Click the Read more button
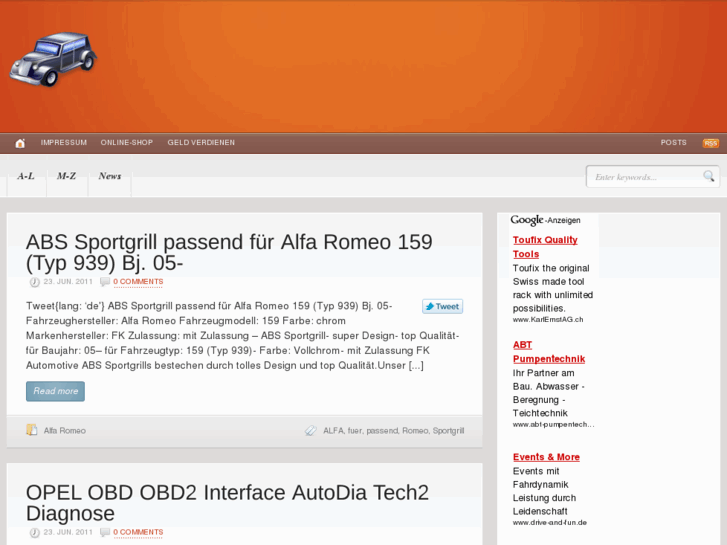The width and height of the screenshot is (727, 545). [55, 391]
